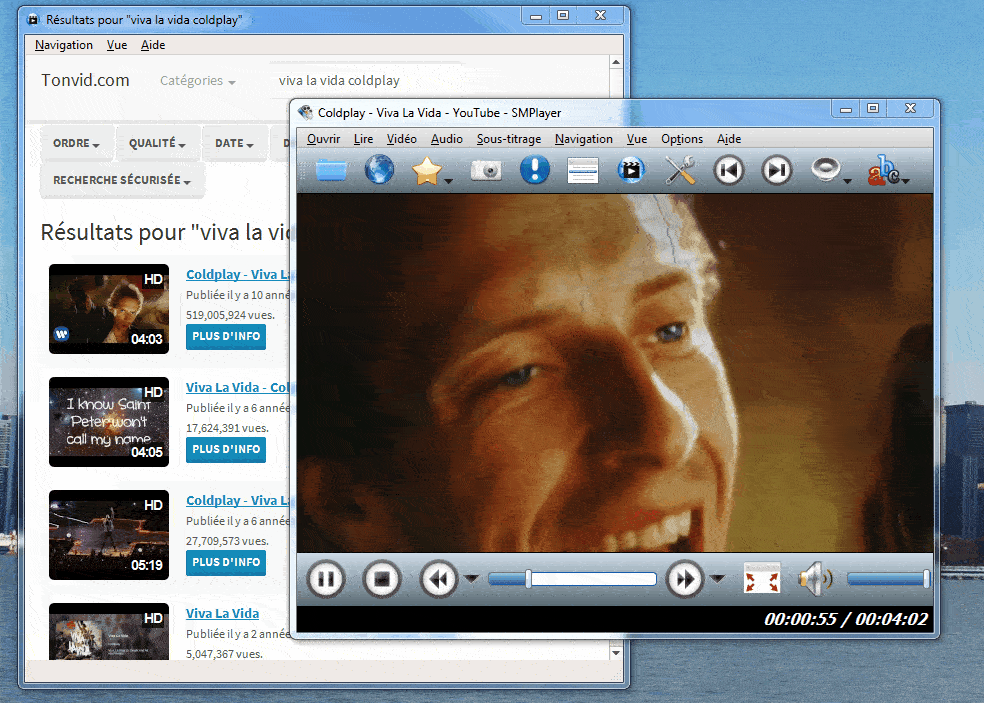
Task: Open rewind options dropdown arrow
Action: click(471, 578)
